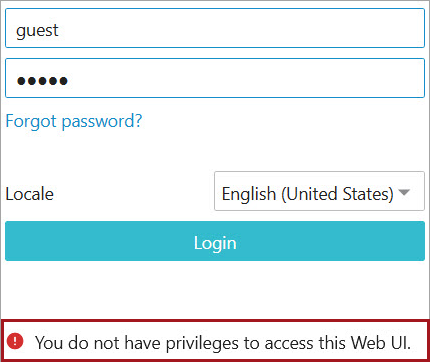Viewport: 430px width, 362px height.
Task: Click the red-bordered error notification banner
Action: click(x=215, y=341)
